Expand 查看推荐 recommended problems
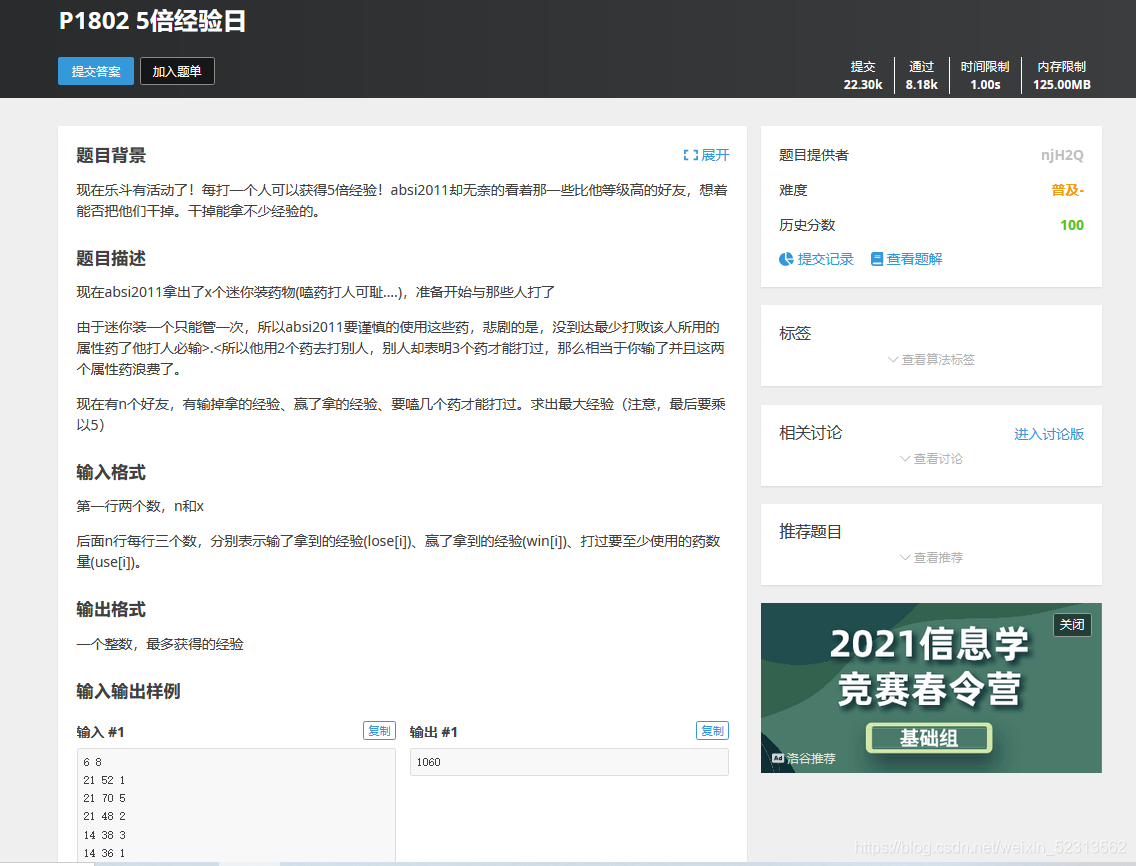The height and width of the screenshot is (866, 1136). [x=931, y=557]
